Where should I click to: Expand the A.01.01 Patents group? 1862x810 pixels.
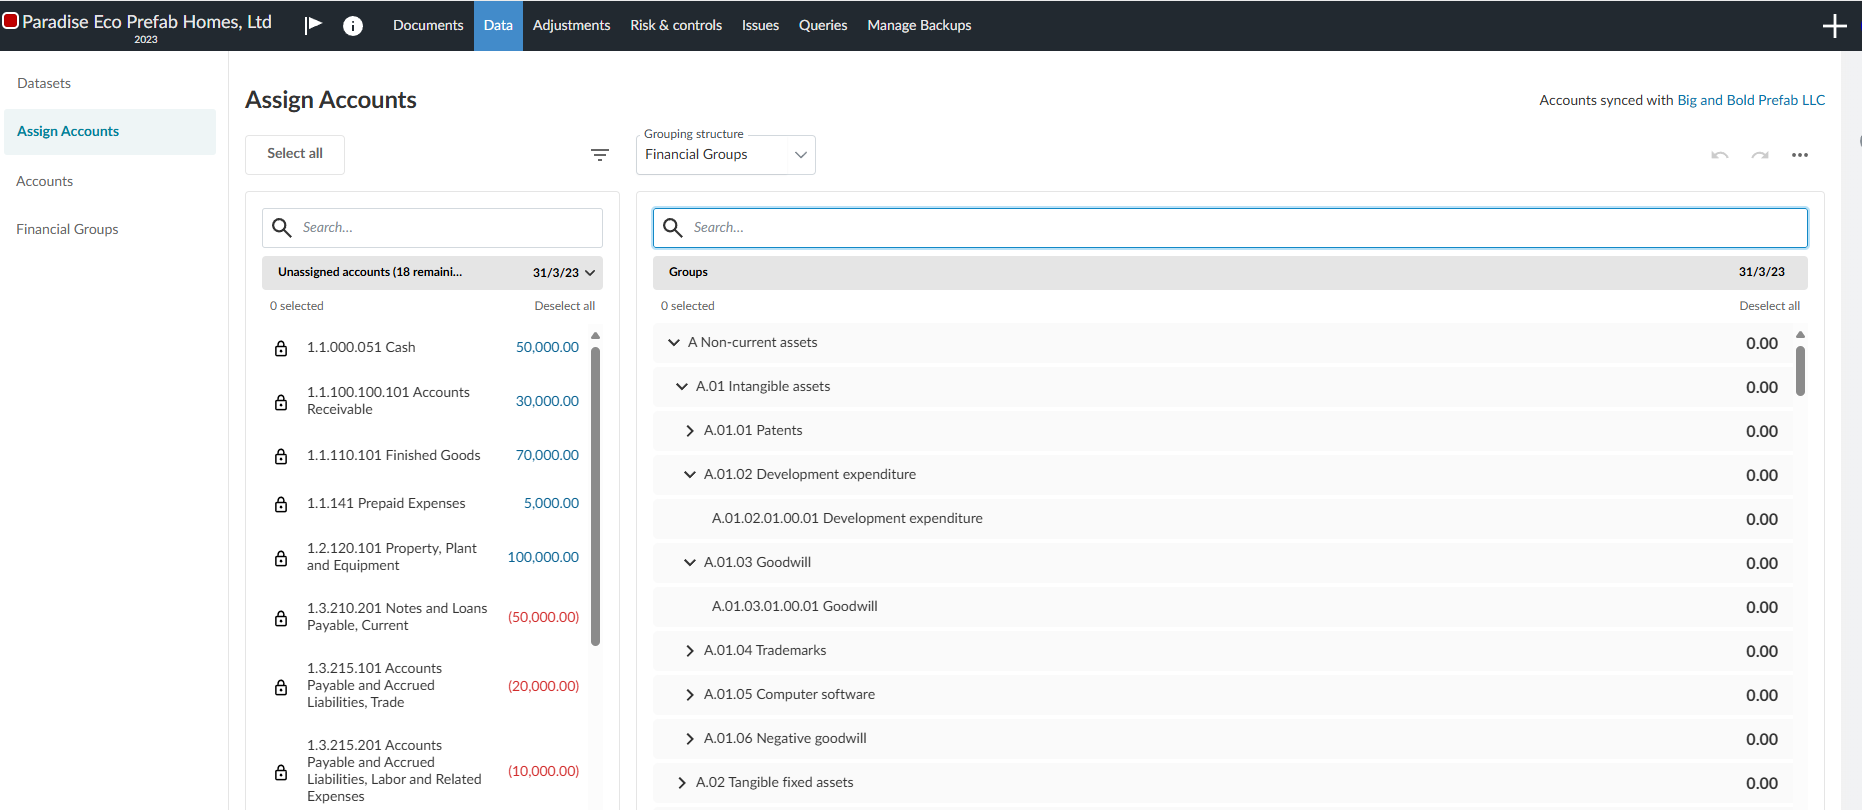[x=690, y=431]
